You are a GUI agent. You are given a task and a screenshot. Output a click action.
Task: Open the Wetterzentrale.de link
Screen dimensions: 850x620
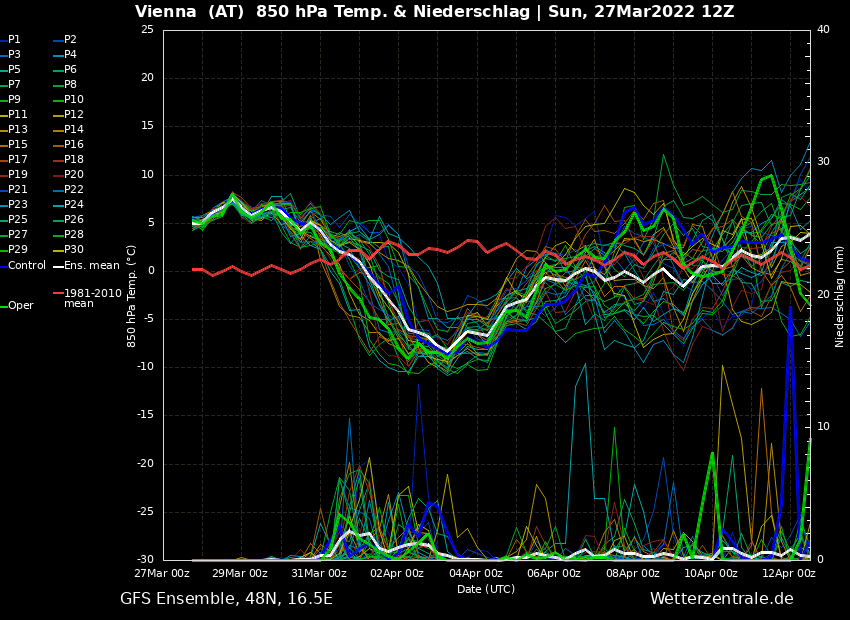click(x=721, y=599)
